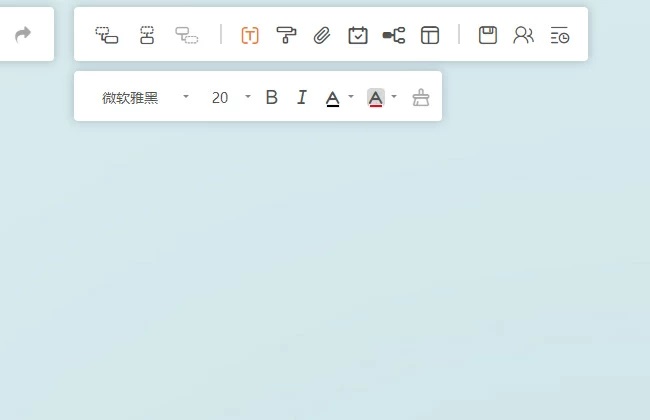Open the layout template icon
Viewport: 650px width, 420px height.
(x=430, y=35)
